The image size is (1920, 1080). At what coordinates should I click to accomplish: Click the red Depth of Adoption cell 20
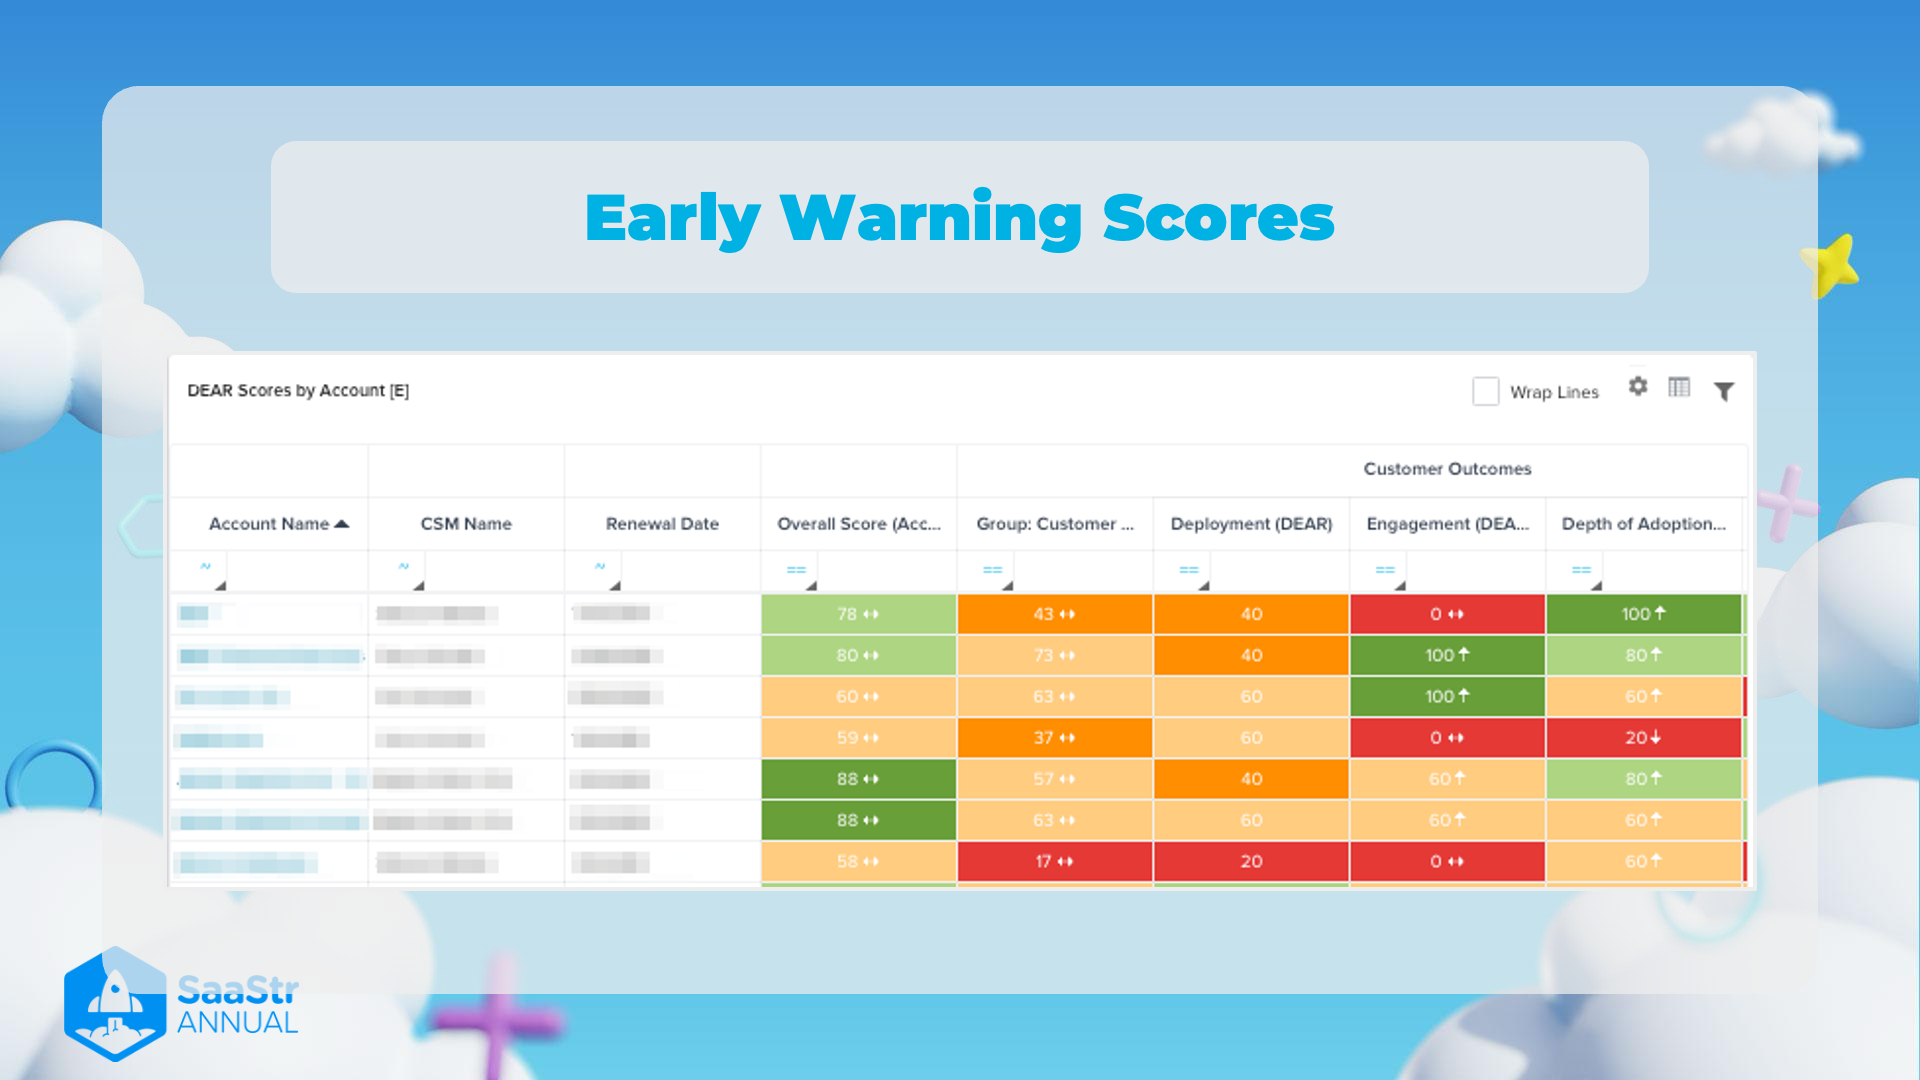point(1643,738)
